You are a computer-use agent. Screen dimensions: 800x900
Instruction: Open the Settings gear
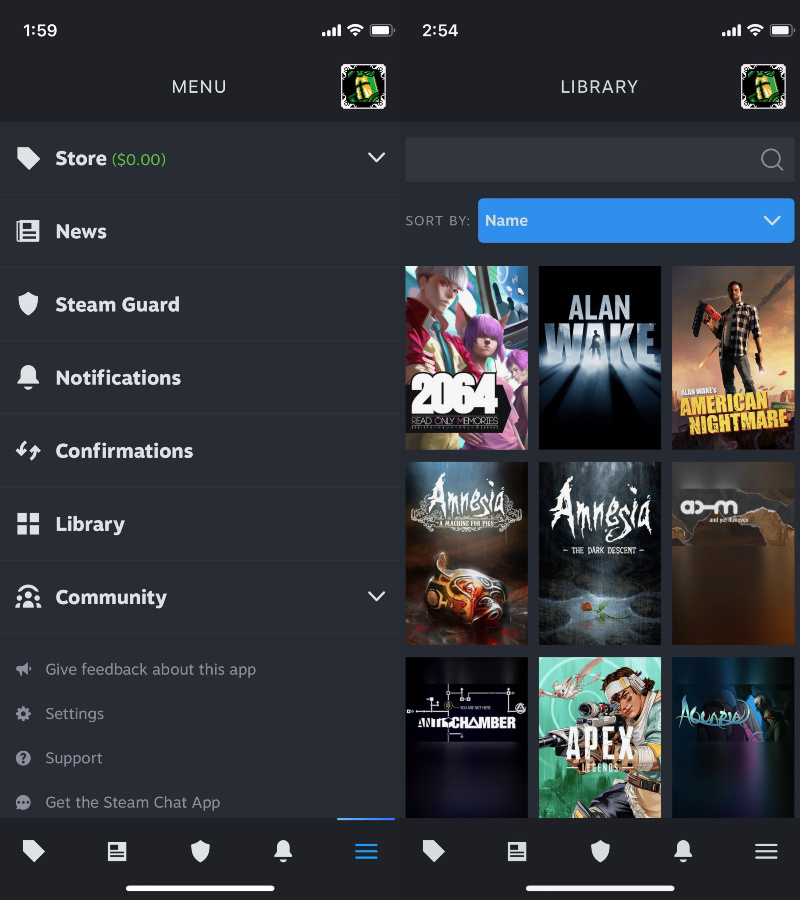(x=75, y=713)
